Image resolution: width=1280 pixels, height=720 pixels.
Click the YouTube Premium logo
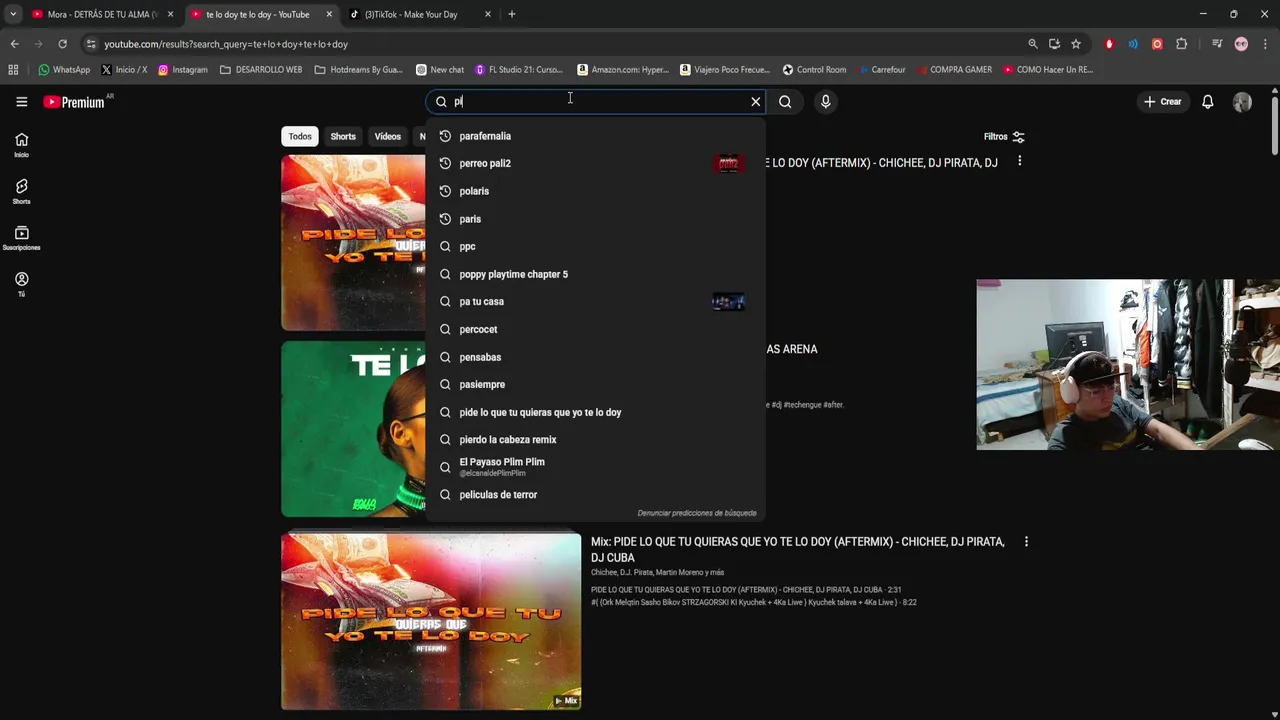tap(74, 102)
